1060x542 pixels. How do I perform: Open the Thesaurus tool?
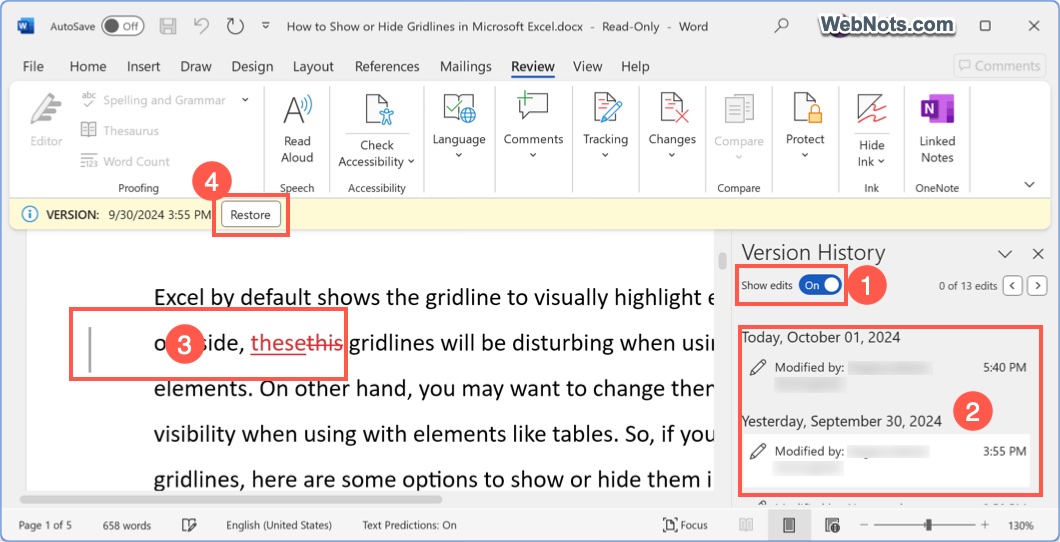point(120,130)
